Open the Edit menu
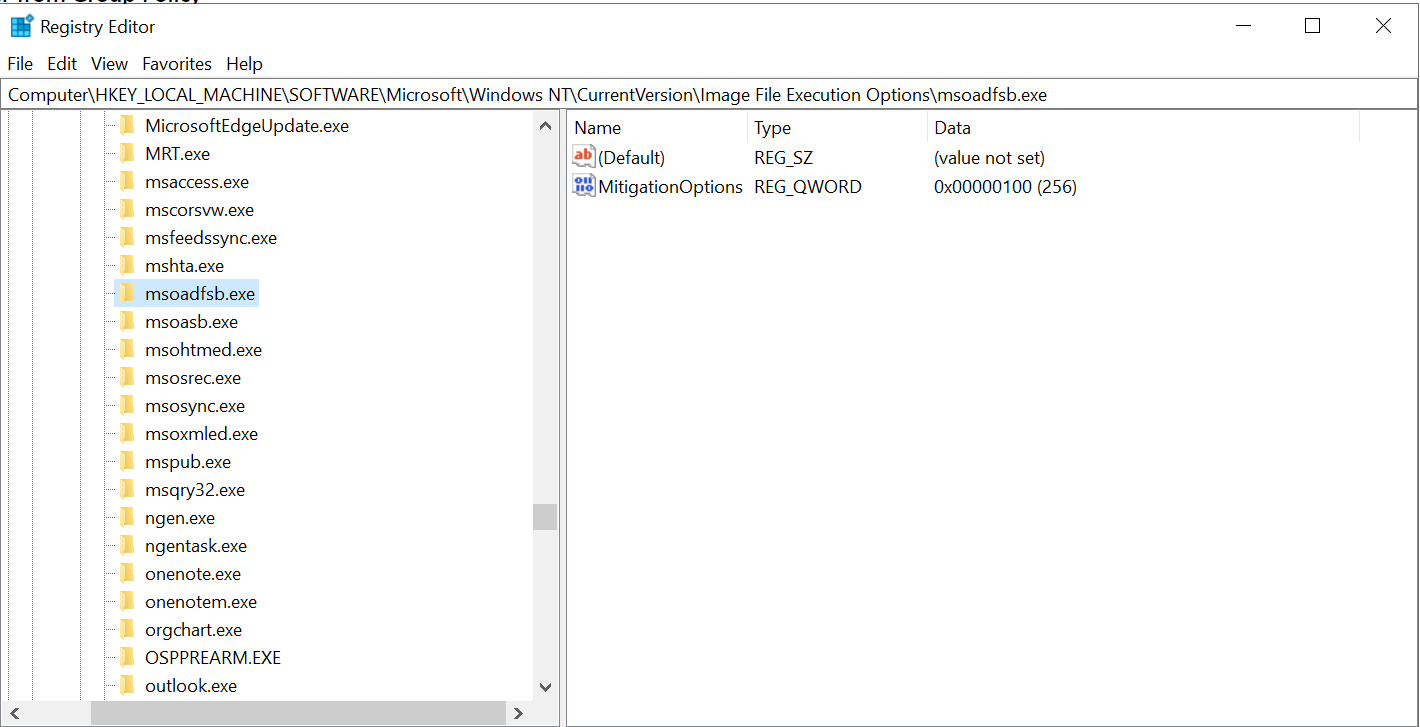The width and height of the screenshot is (1420, 727). 62,64
